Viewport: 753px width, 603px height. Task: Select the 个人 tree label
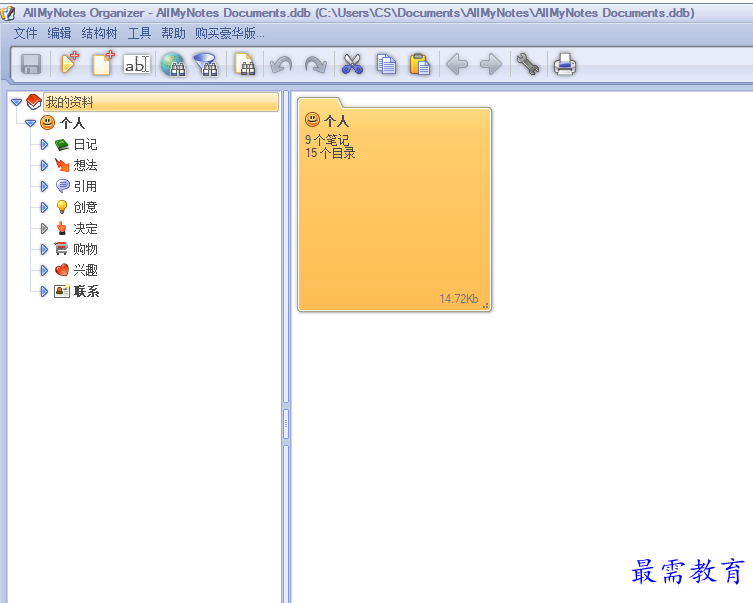click(72, 123)
